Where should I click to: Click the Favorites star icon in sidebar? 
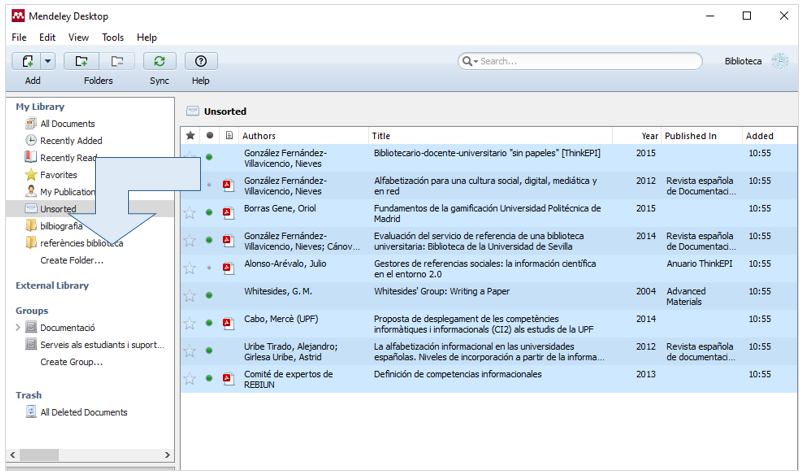point(31,175)
